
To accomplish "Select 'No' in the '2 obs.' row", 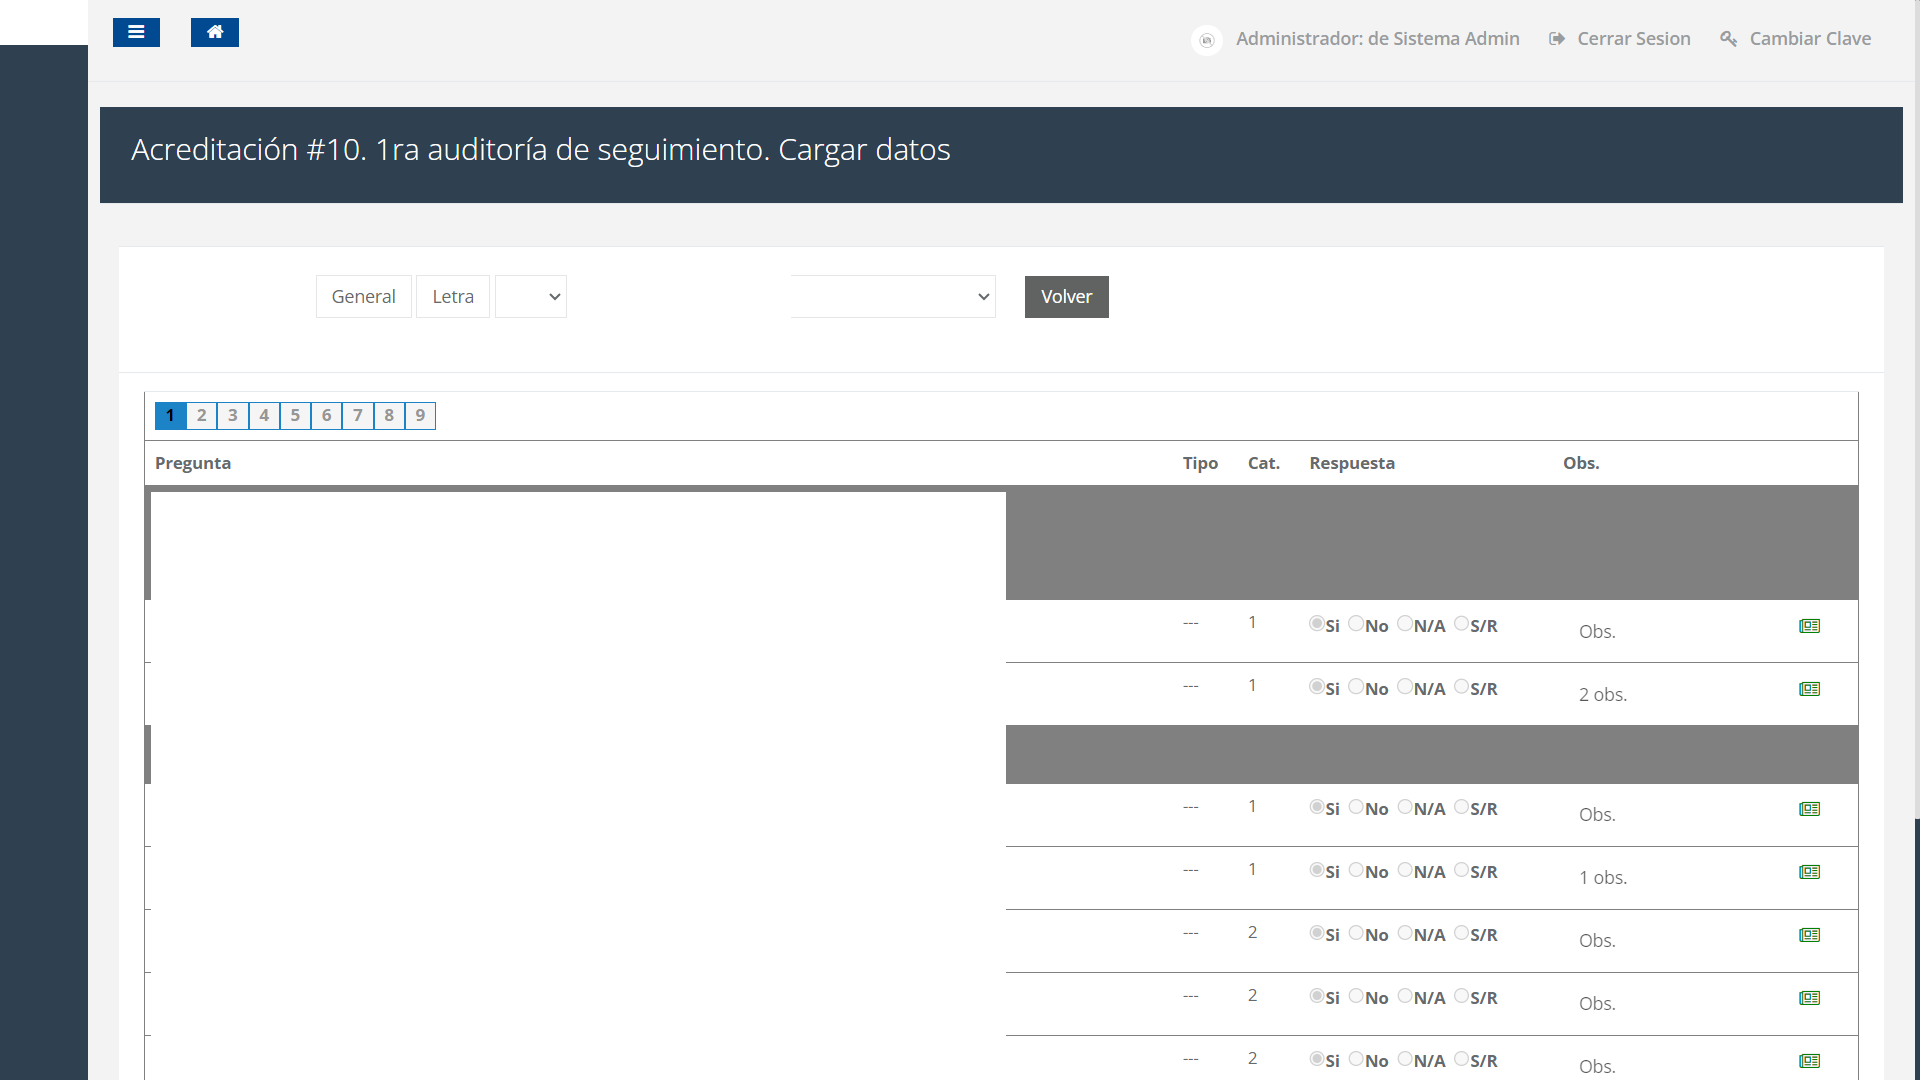I will tap(1356, 687).
